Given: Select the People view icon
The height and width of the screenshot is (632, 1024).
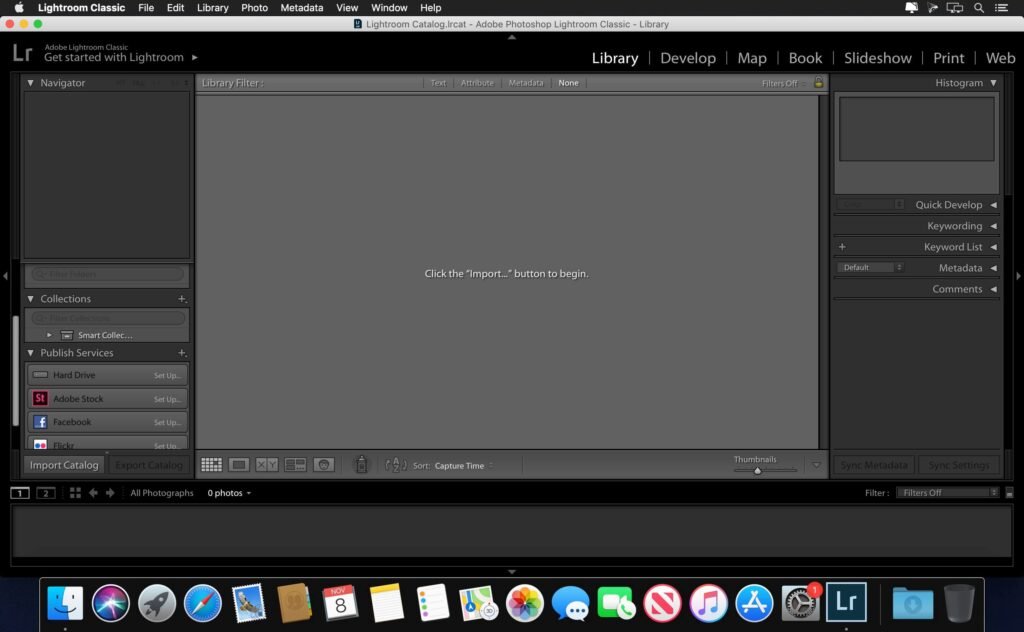Looking at the screenshot, I should tap(323, 464).
